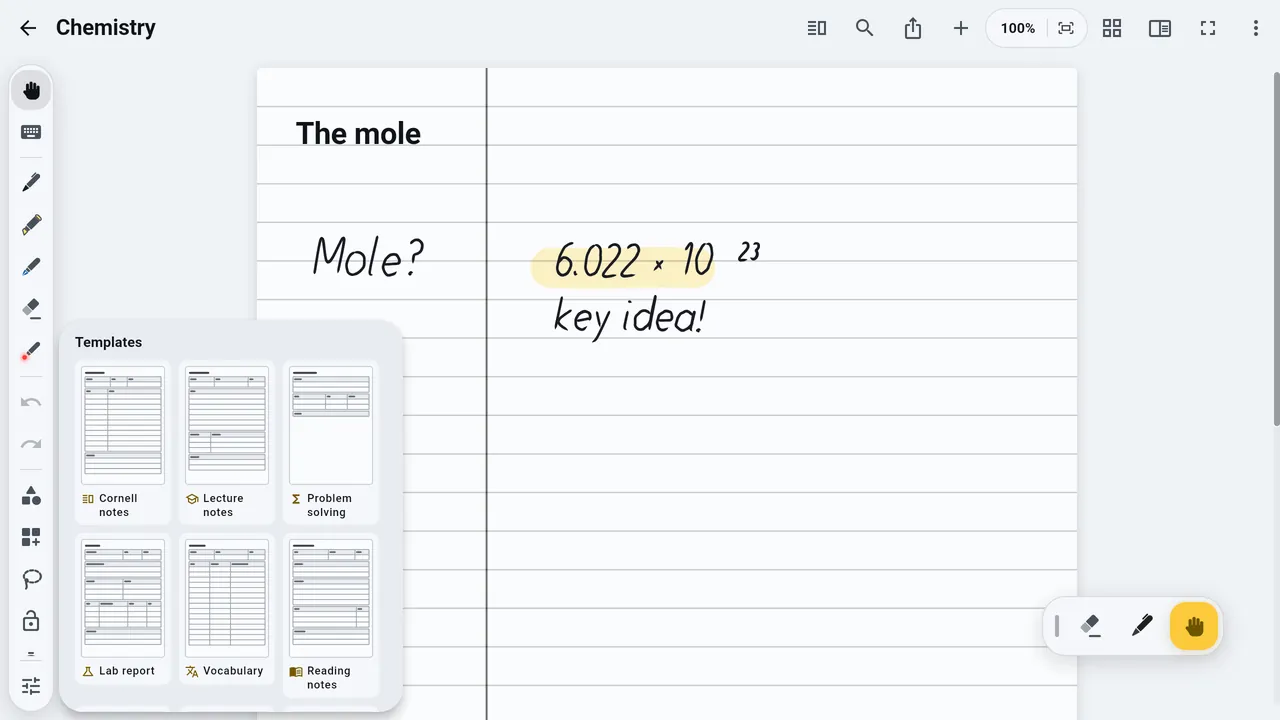Open the page grid overview
Image resolution: width=1280 pixels, height=720 pixels.
pyautogui.click(x=1112, y=28)
